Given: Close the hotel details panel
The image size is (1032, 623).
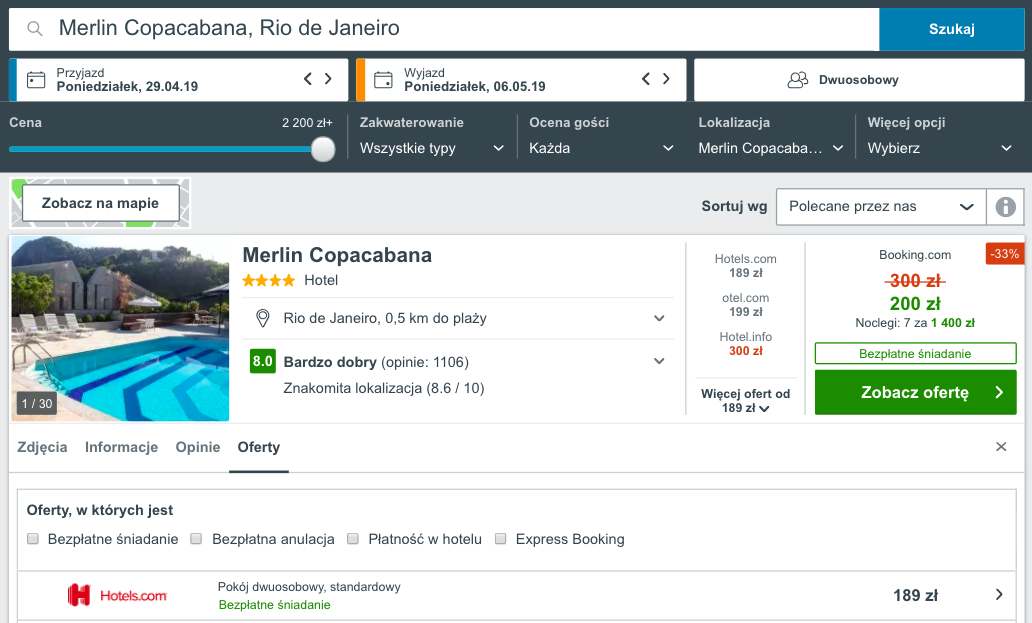Looking at the screenshot, I should click(1001, 447).
